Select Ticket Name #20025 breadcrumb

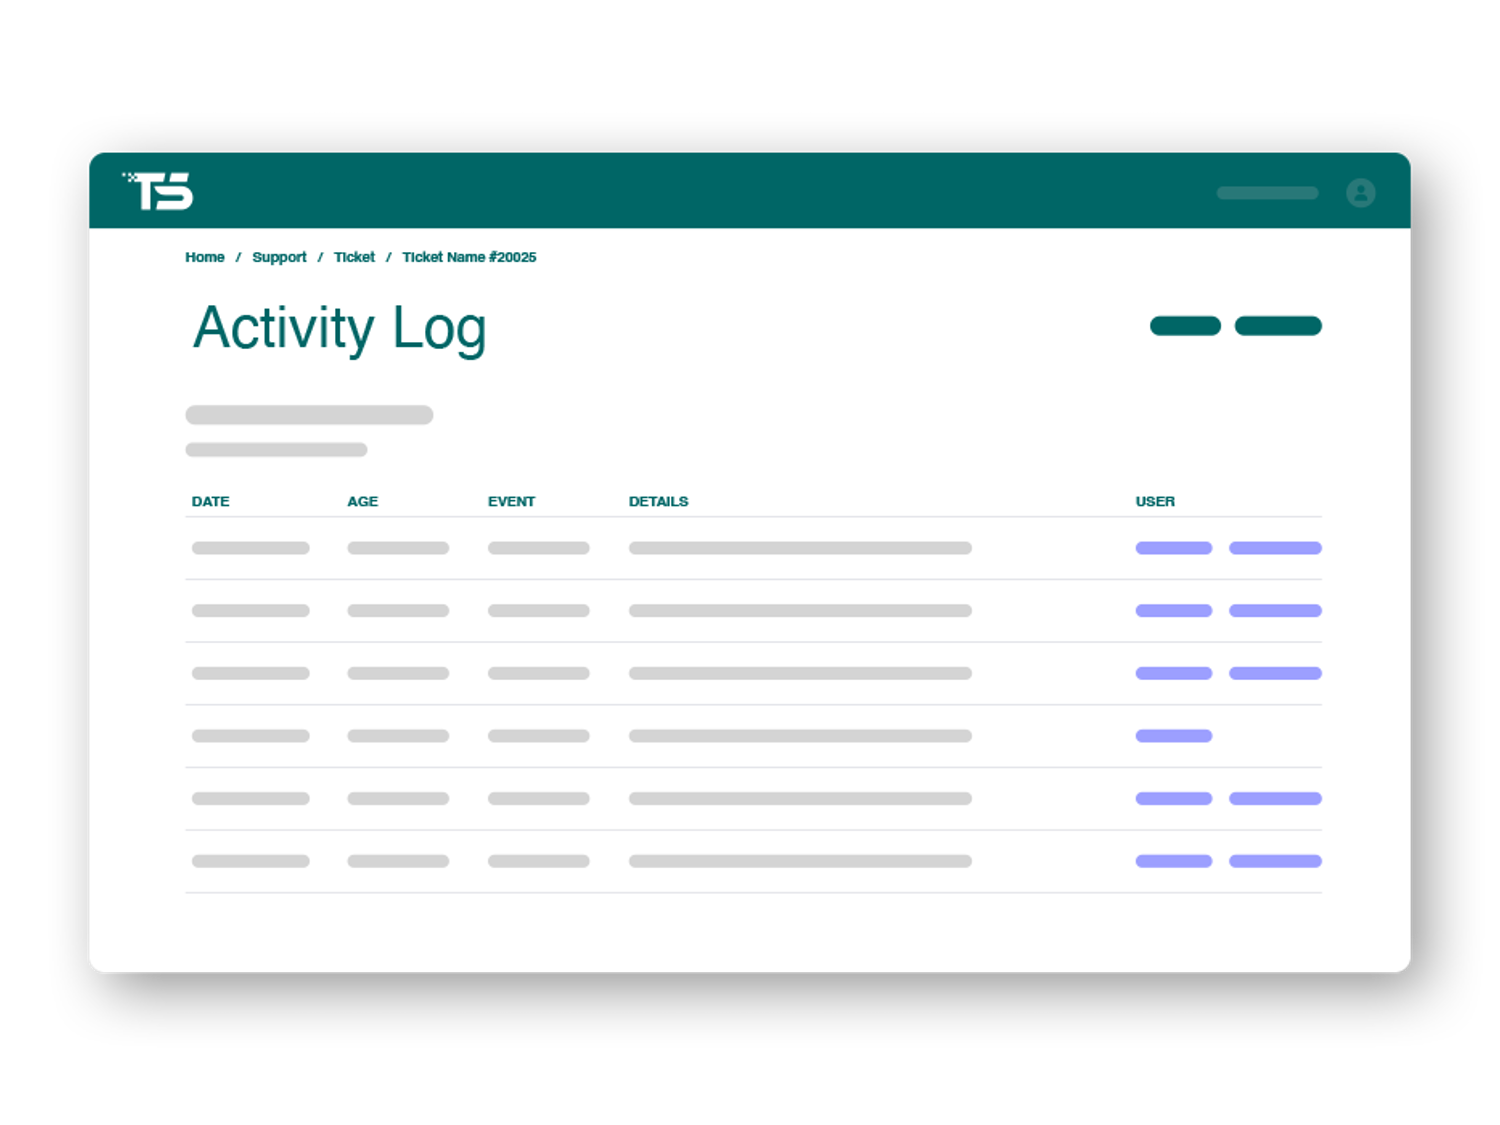click(468, 257)
